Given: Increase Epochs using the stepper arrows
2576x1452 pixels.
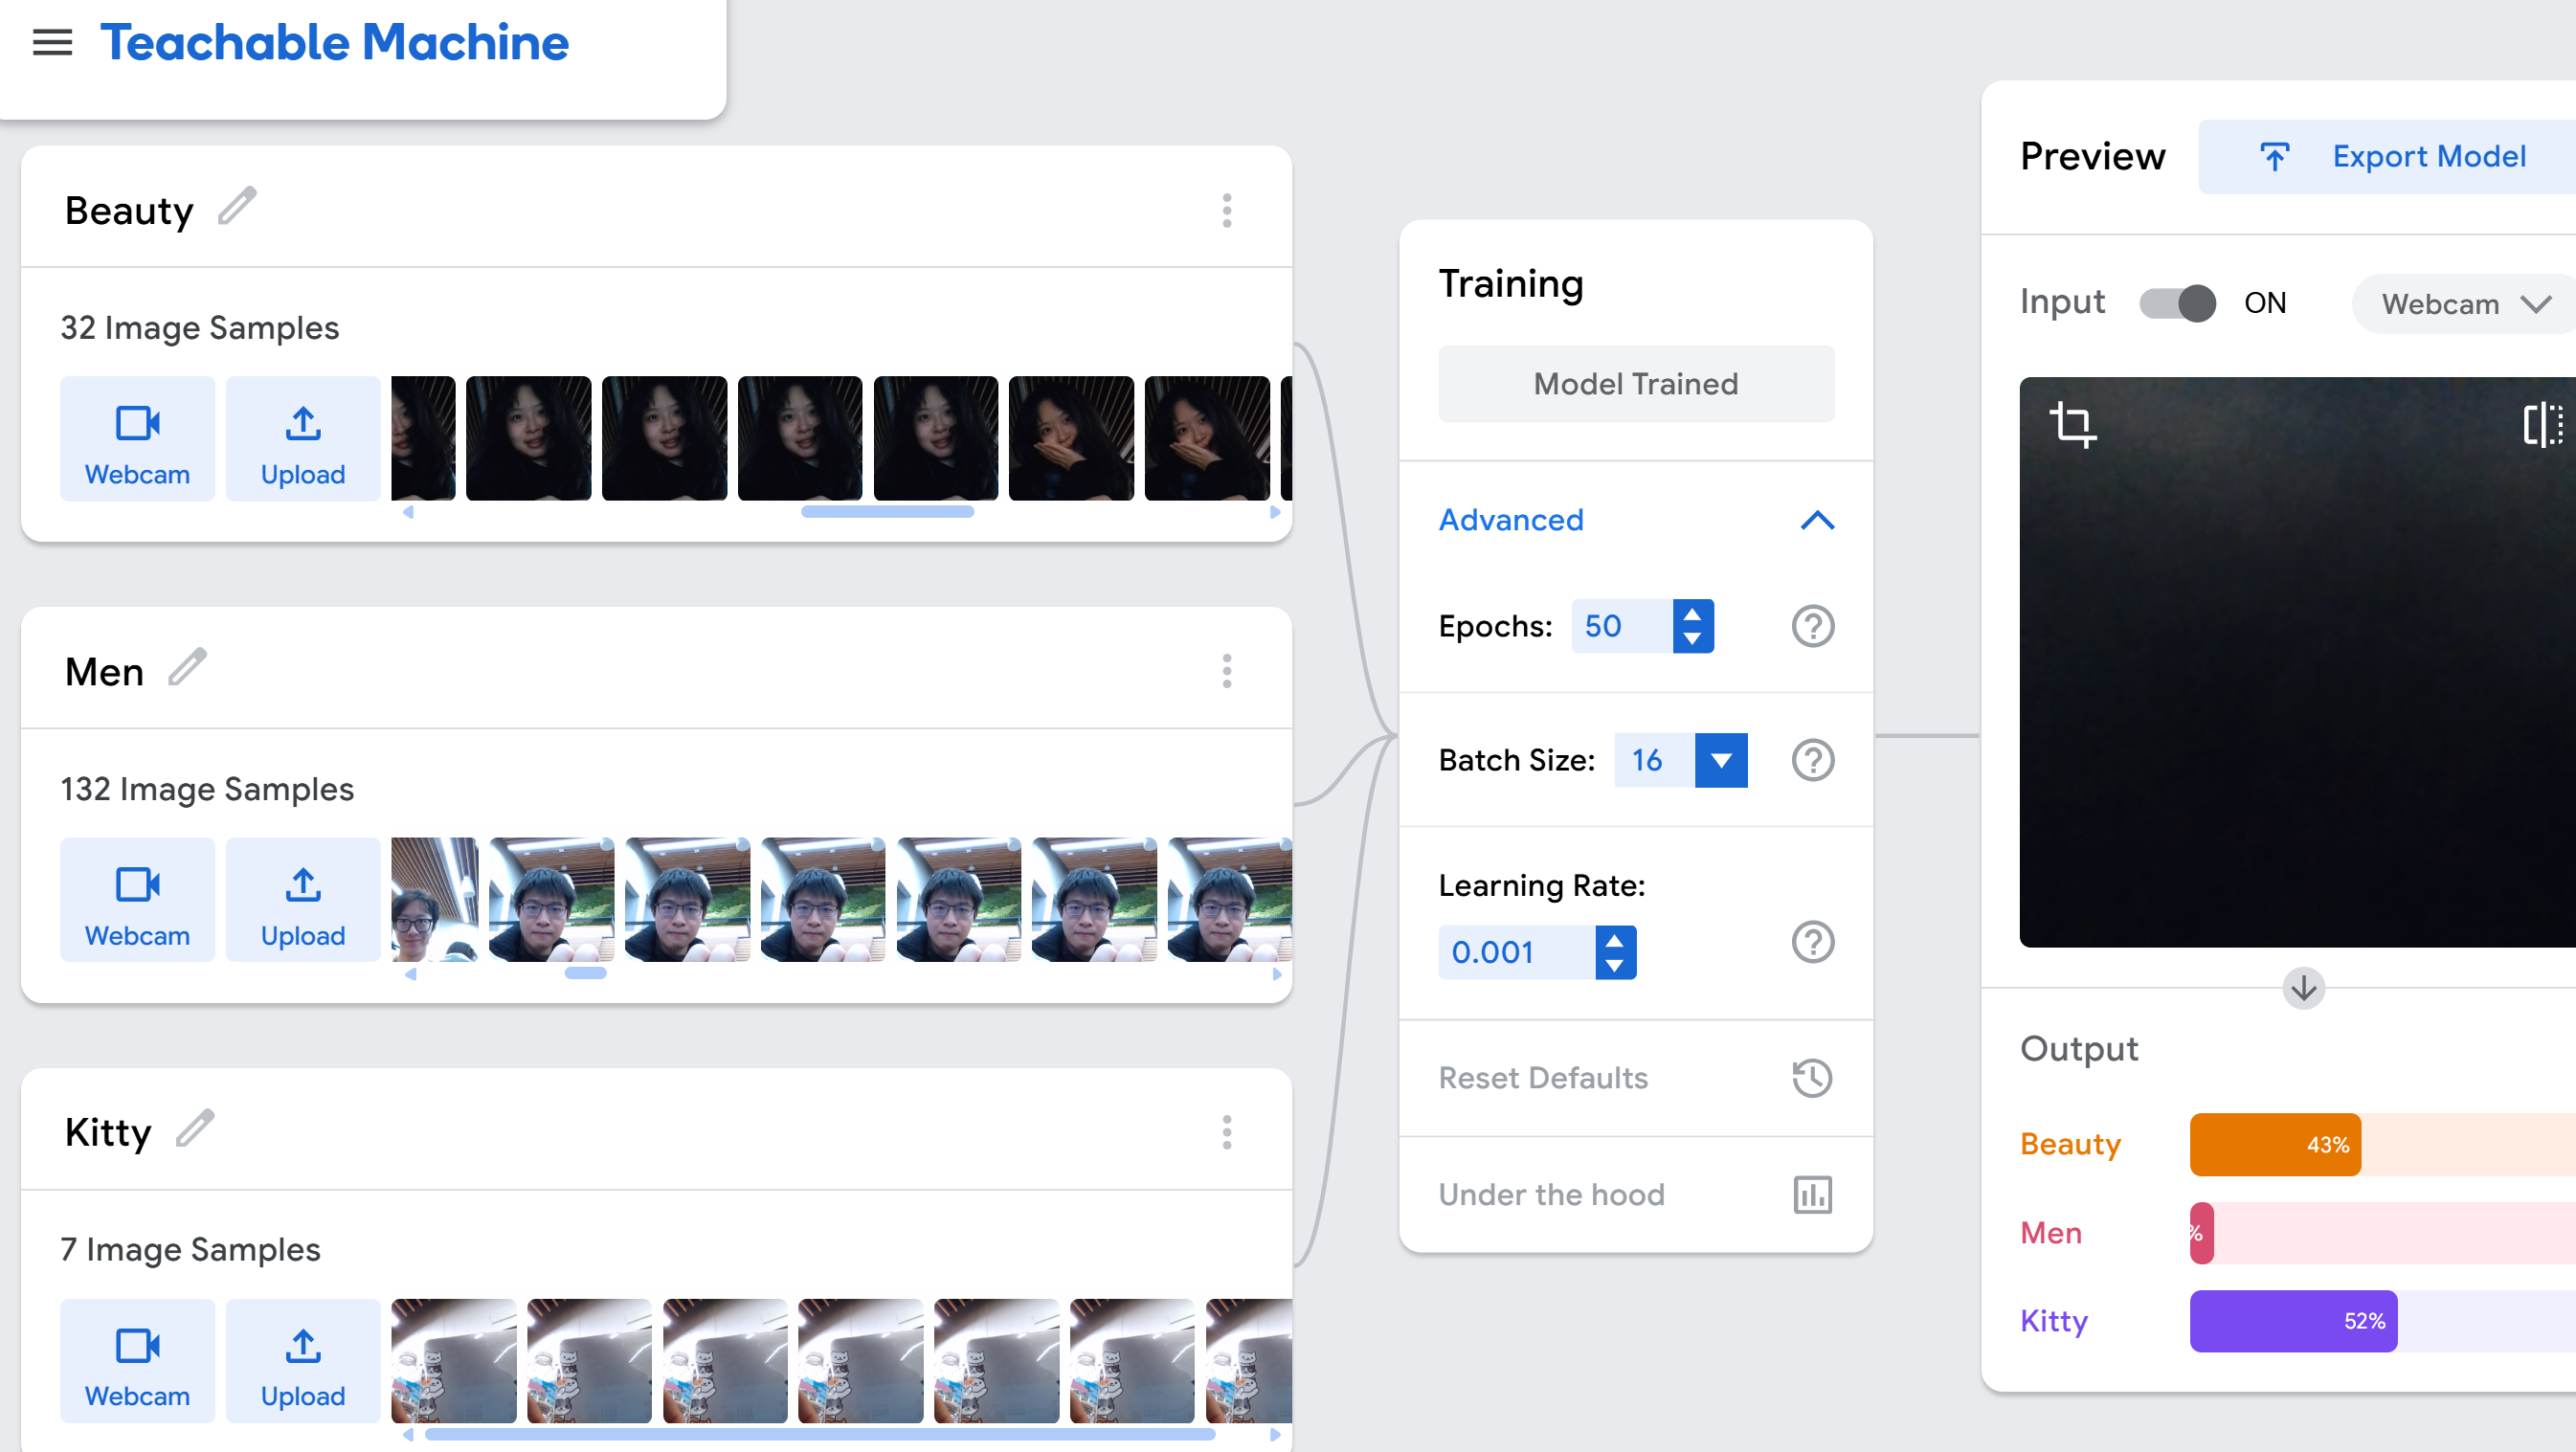Looking at the screenshot, I should (x=1692, y=617).
